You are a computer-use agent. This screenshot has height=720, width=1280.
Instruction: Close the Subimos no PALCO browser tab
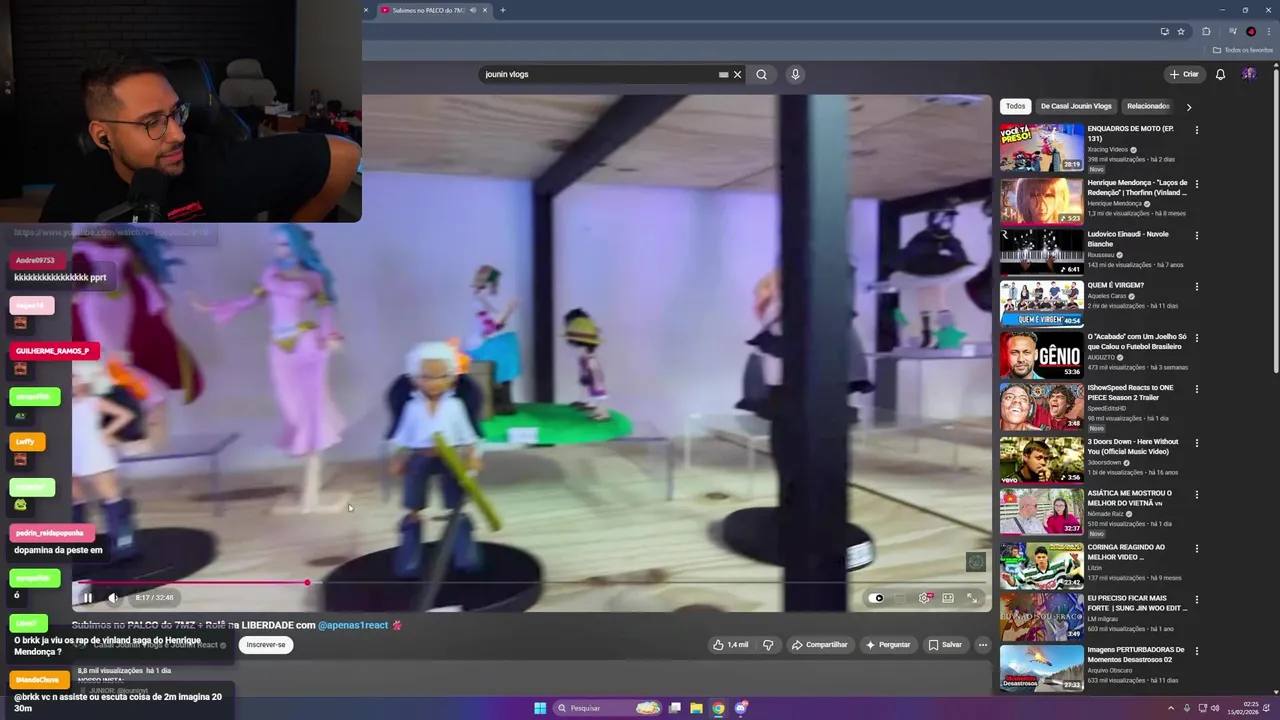click(x=485, y=10)
